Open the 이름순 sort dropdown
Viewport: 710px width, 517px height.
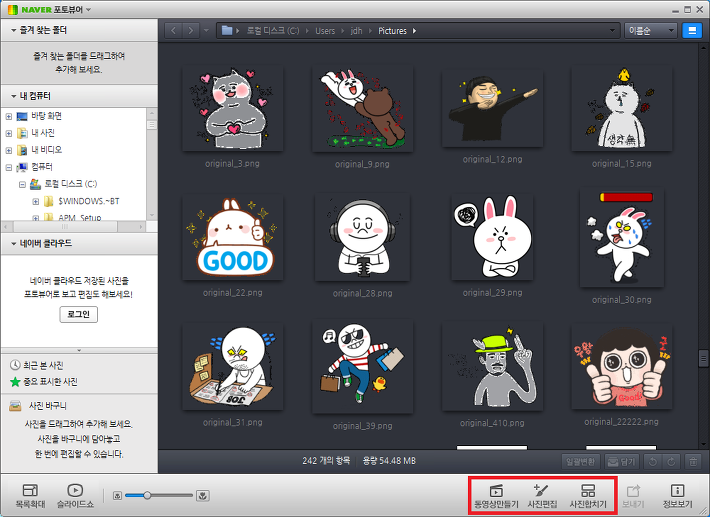(651, 31)
